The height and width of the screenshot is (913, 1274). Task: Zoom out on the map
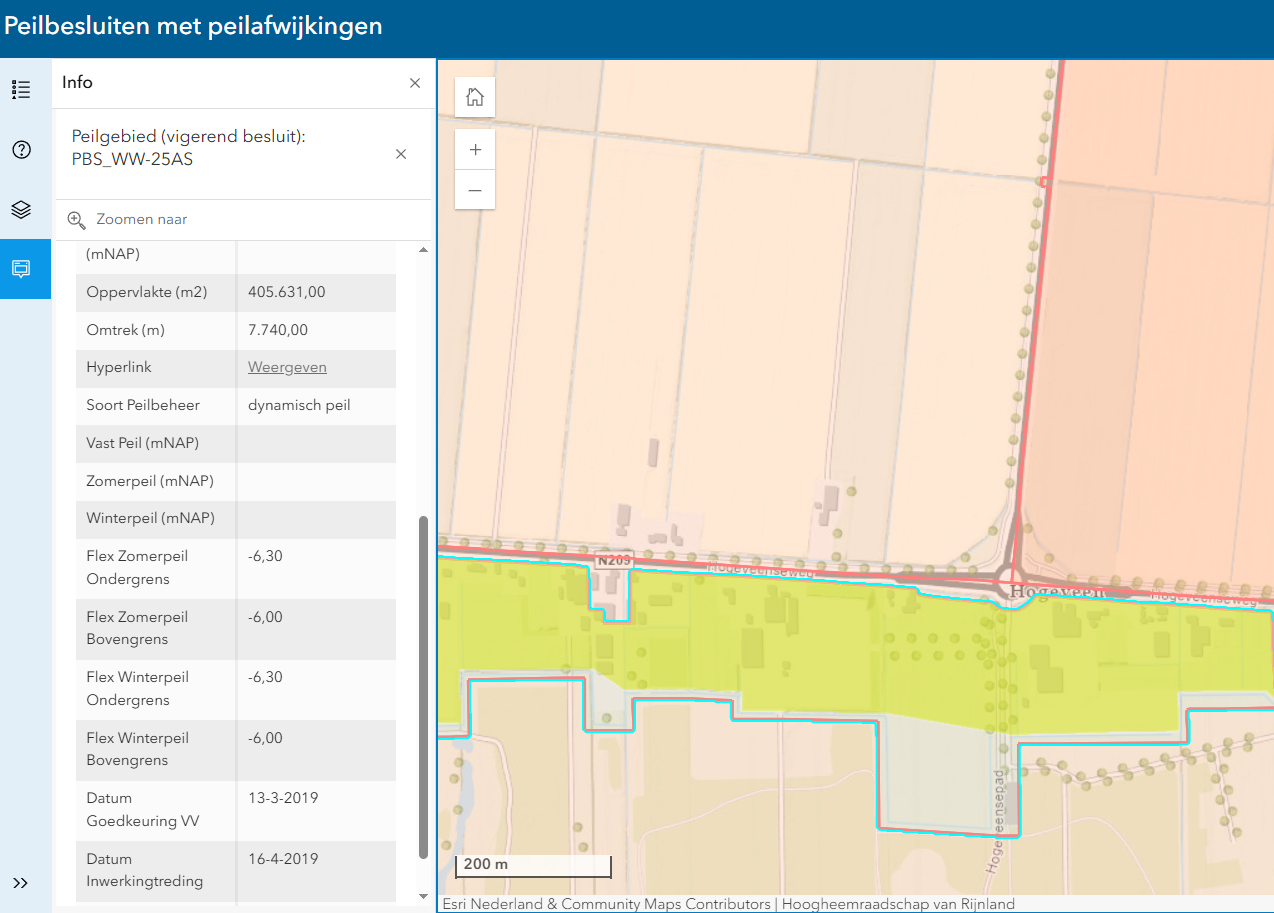475,190
